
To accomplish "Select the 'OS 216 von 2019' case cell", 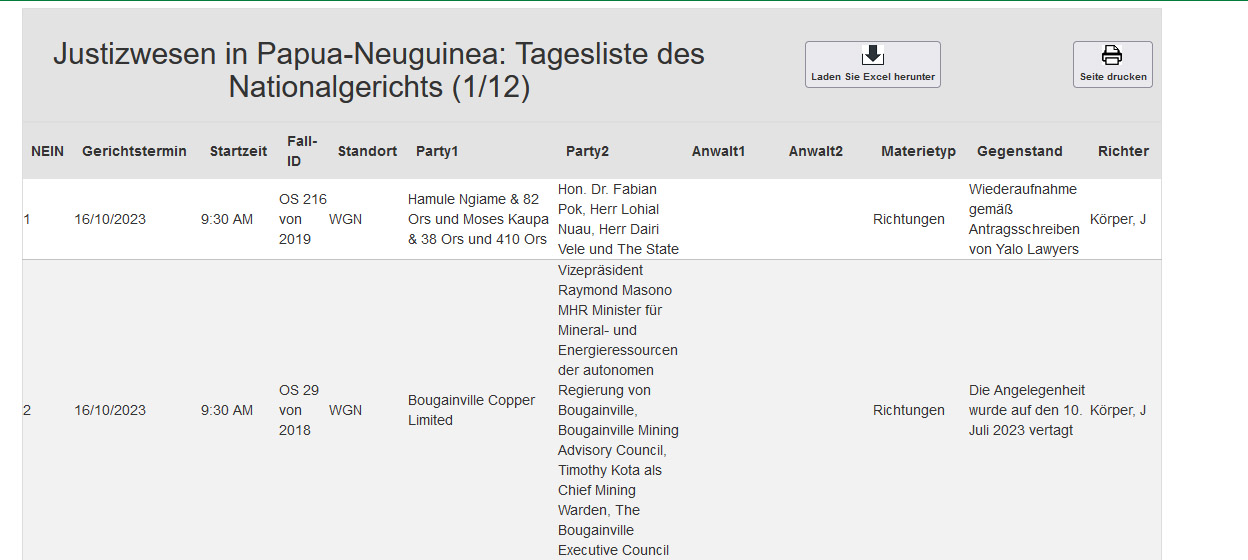I will tap(302, 219).
